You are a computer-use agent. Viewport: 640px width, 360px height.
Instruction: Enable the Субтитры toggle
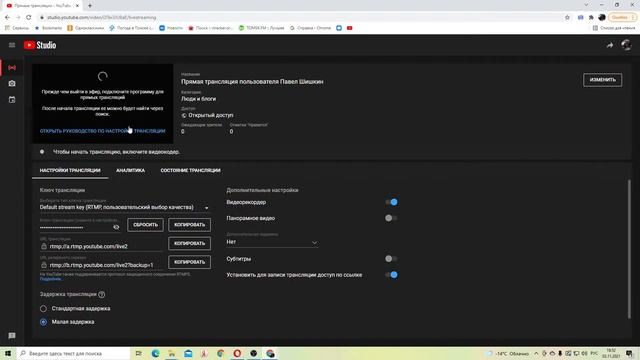pyautogui.click(x=391, y=258)
